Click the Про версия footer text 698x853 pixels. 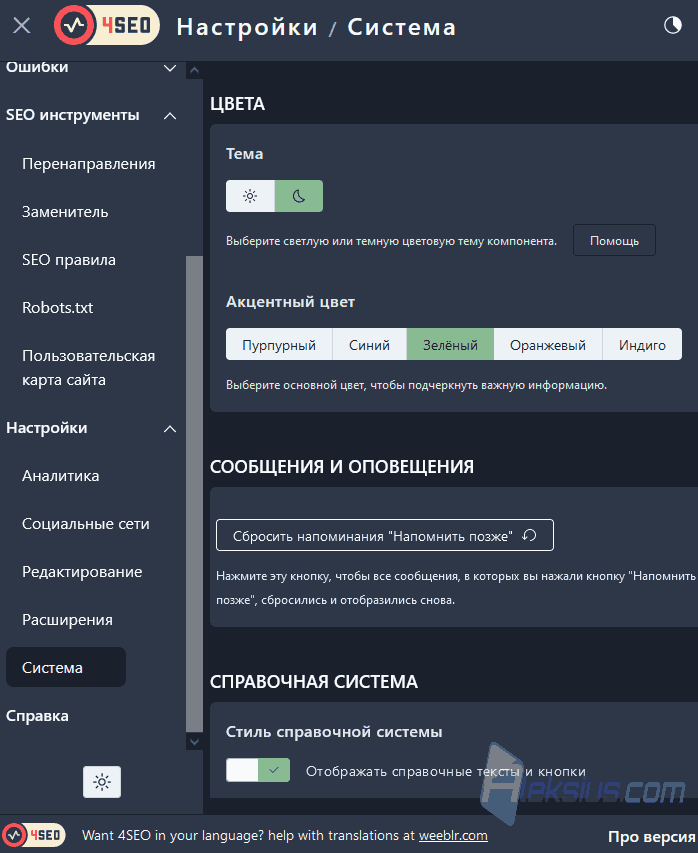coord(652,837)
